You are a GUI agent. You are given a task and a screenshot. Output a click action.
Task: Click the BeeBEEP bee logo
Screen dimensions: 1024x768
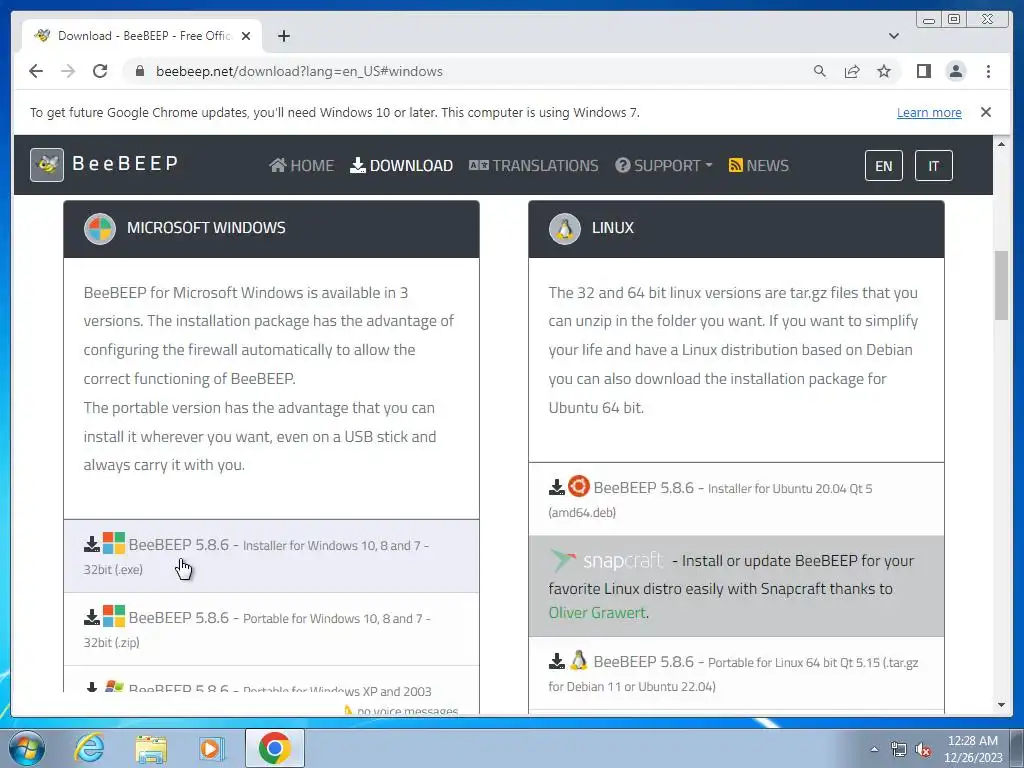pos(47,165)
